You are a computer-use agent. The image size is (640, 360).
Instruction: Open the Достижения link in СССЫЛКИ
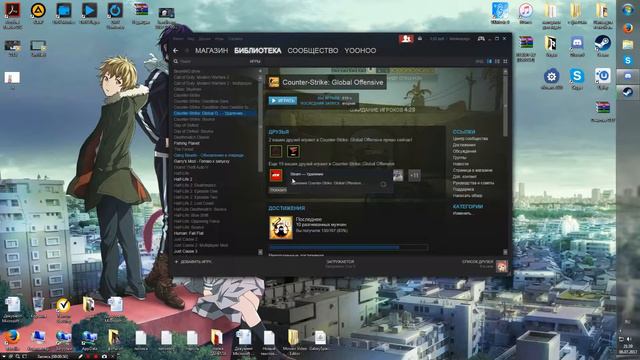coord(464,145)
